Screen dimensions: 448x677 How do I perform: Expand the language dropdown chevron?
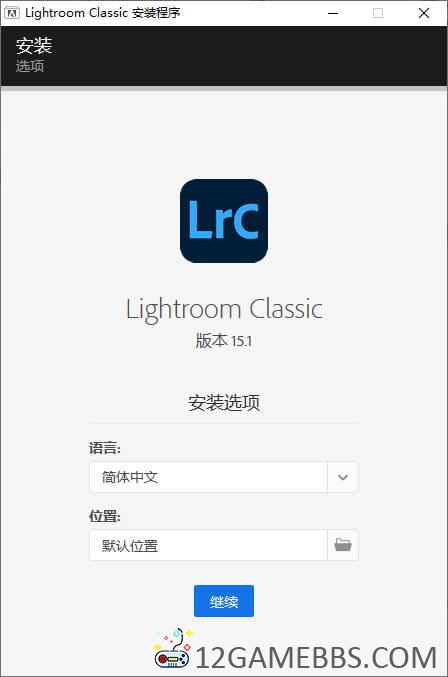(x=343, y=477)
